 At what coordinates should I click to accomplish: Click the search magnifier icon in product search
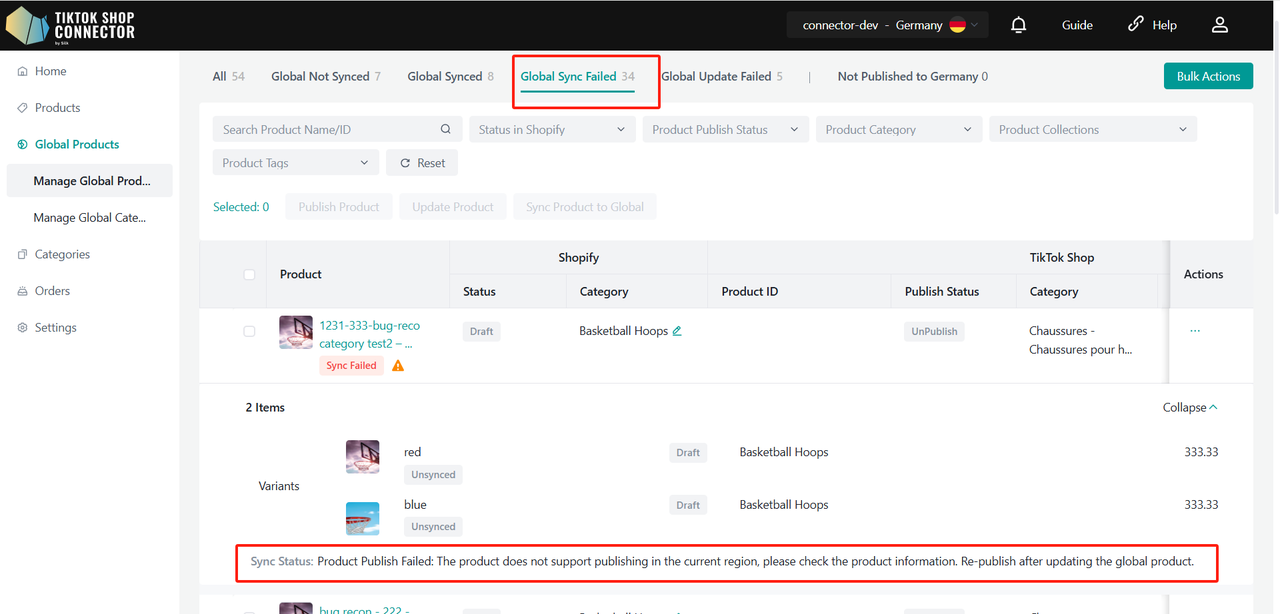pyautogui.click(x=446, y=129)
